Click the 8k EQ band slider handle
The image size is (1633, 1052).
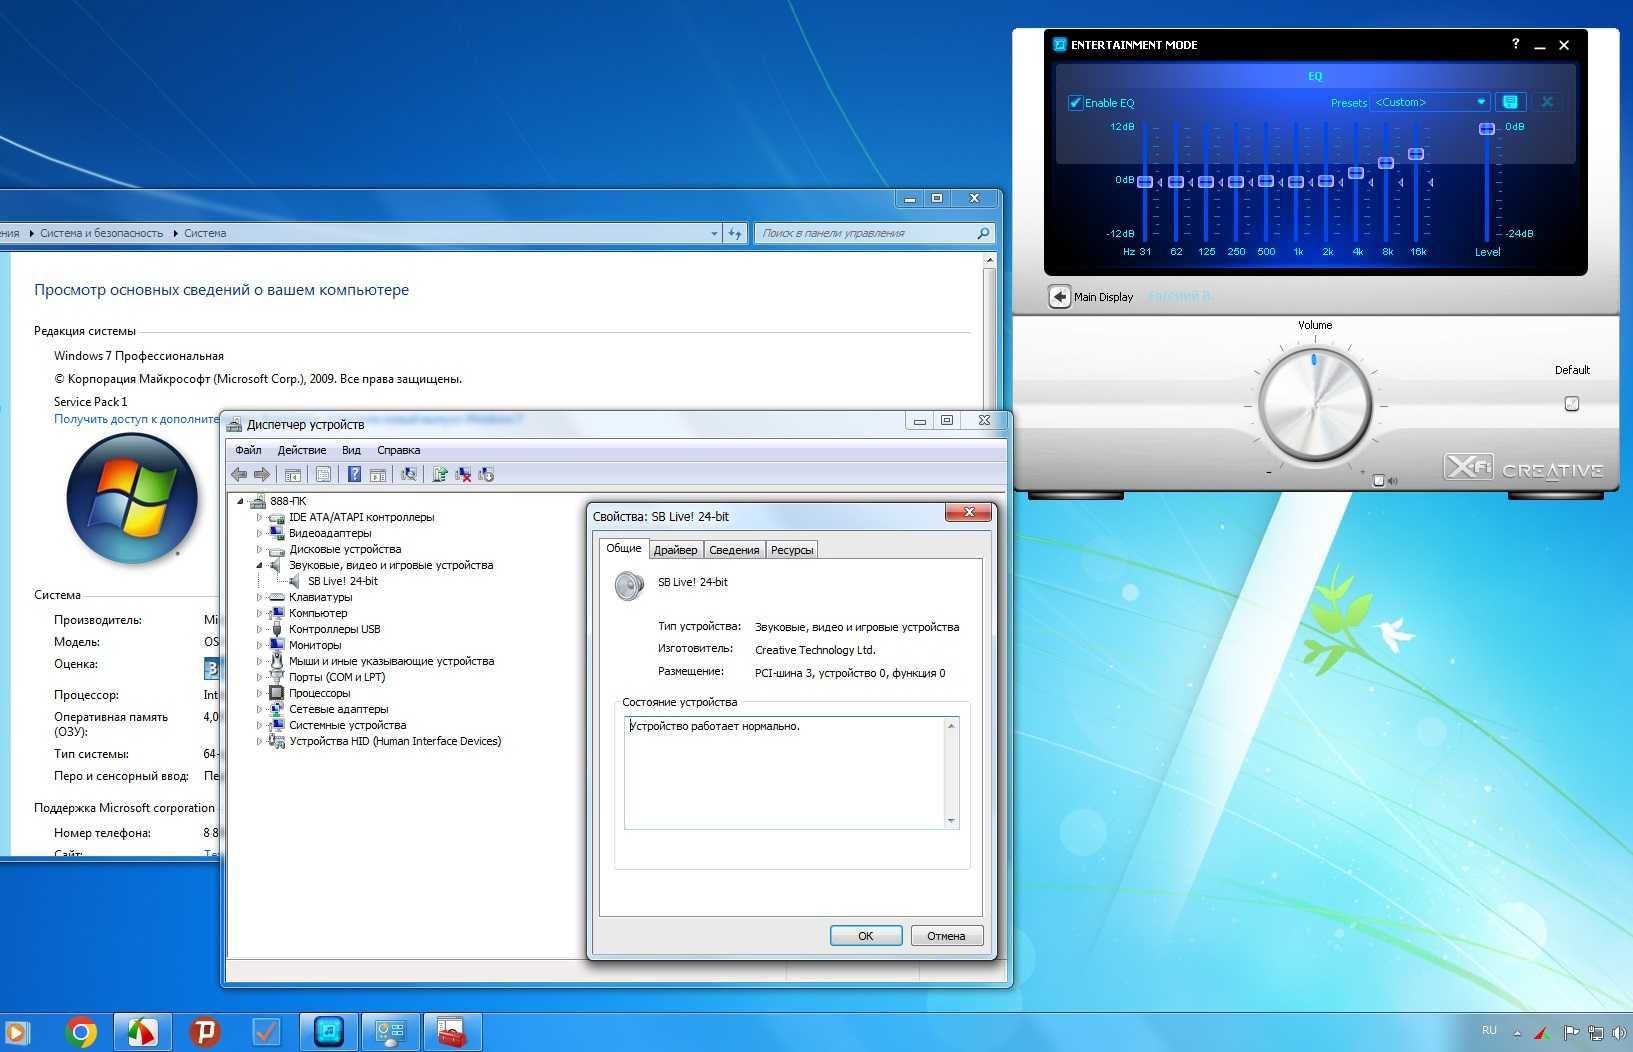(x=1386, y=162)
